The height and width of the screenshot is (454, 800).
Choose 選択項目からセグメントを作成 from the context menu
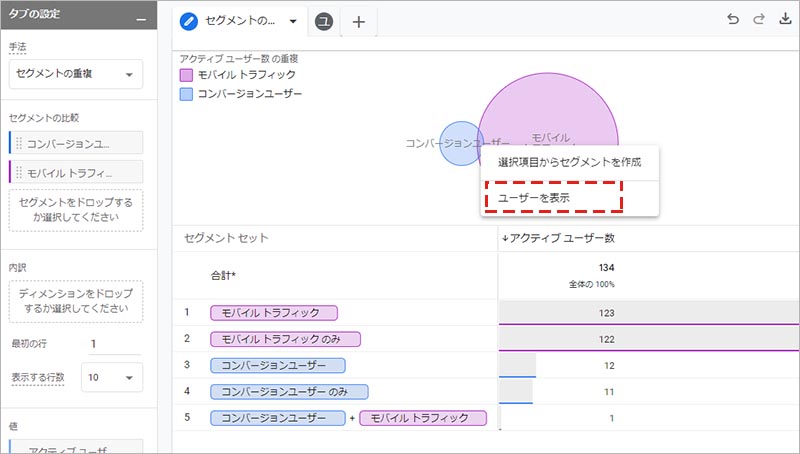tap(569, 162)
